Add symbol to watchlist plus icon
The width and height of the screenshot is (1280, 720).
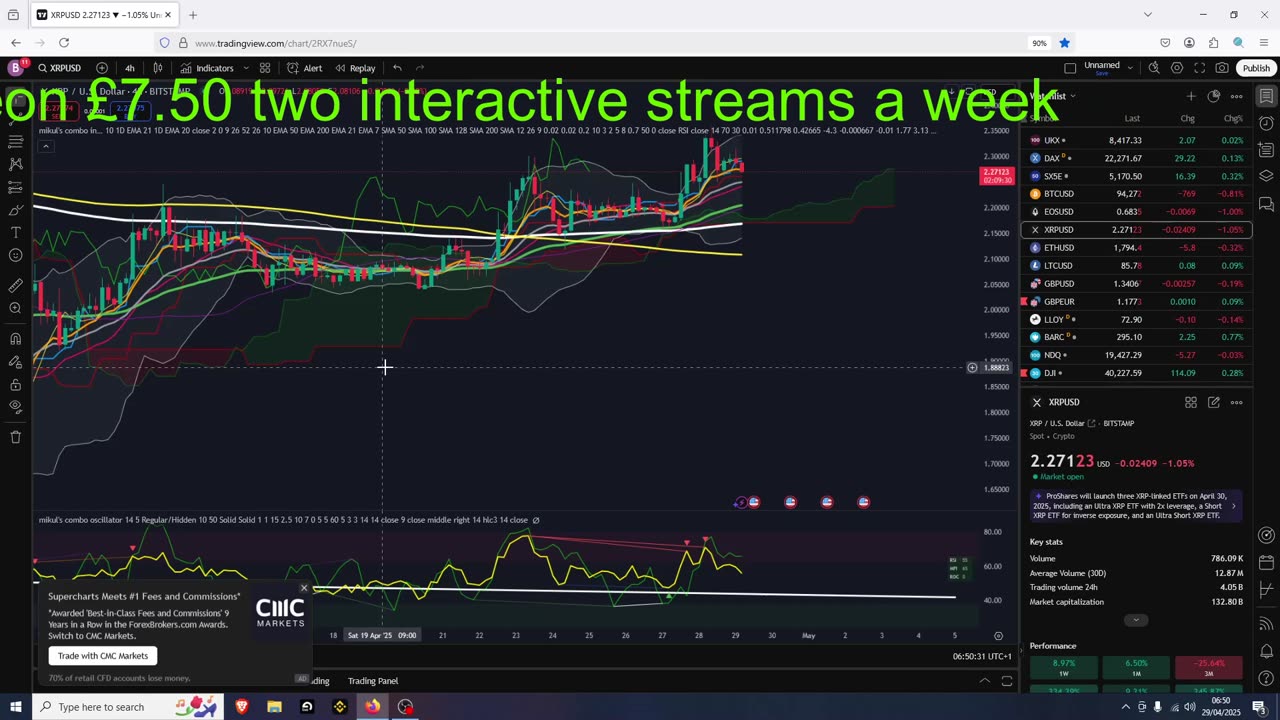click(x=1190, y=96)
